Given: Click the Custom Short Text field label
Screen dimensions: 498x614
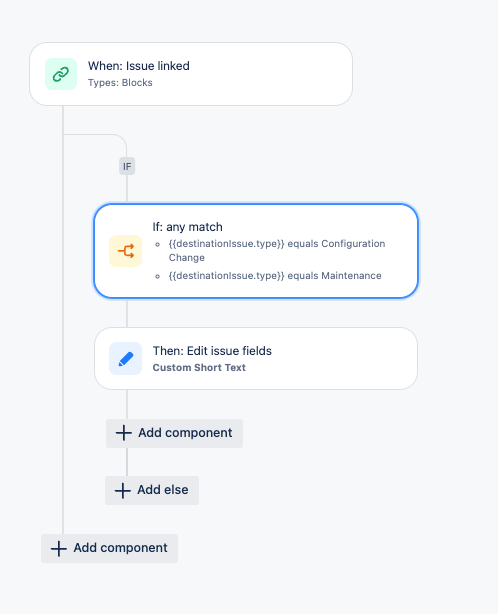Looking at the screenshot, I should [199, 368].
